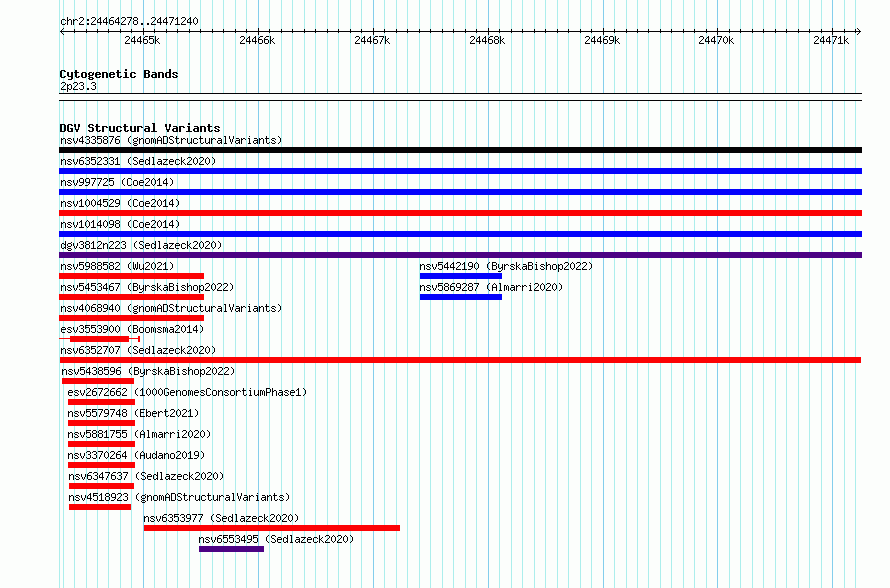Open variant dgv3812n223 (Sedlazeck2020) label

click(141, 245)
